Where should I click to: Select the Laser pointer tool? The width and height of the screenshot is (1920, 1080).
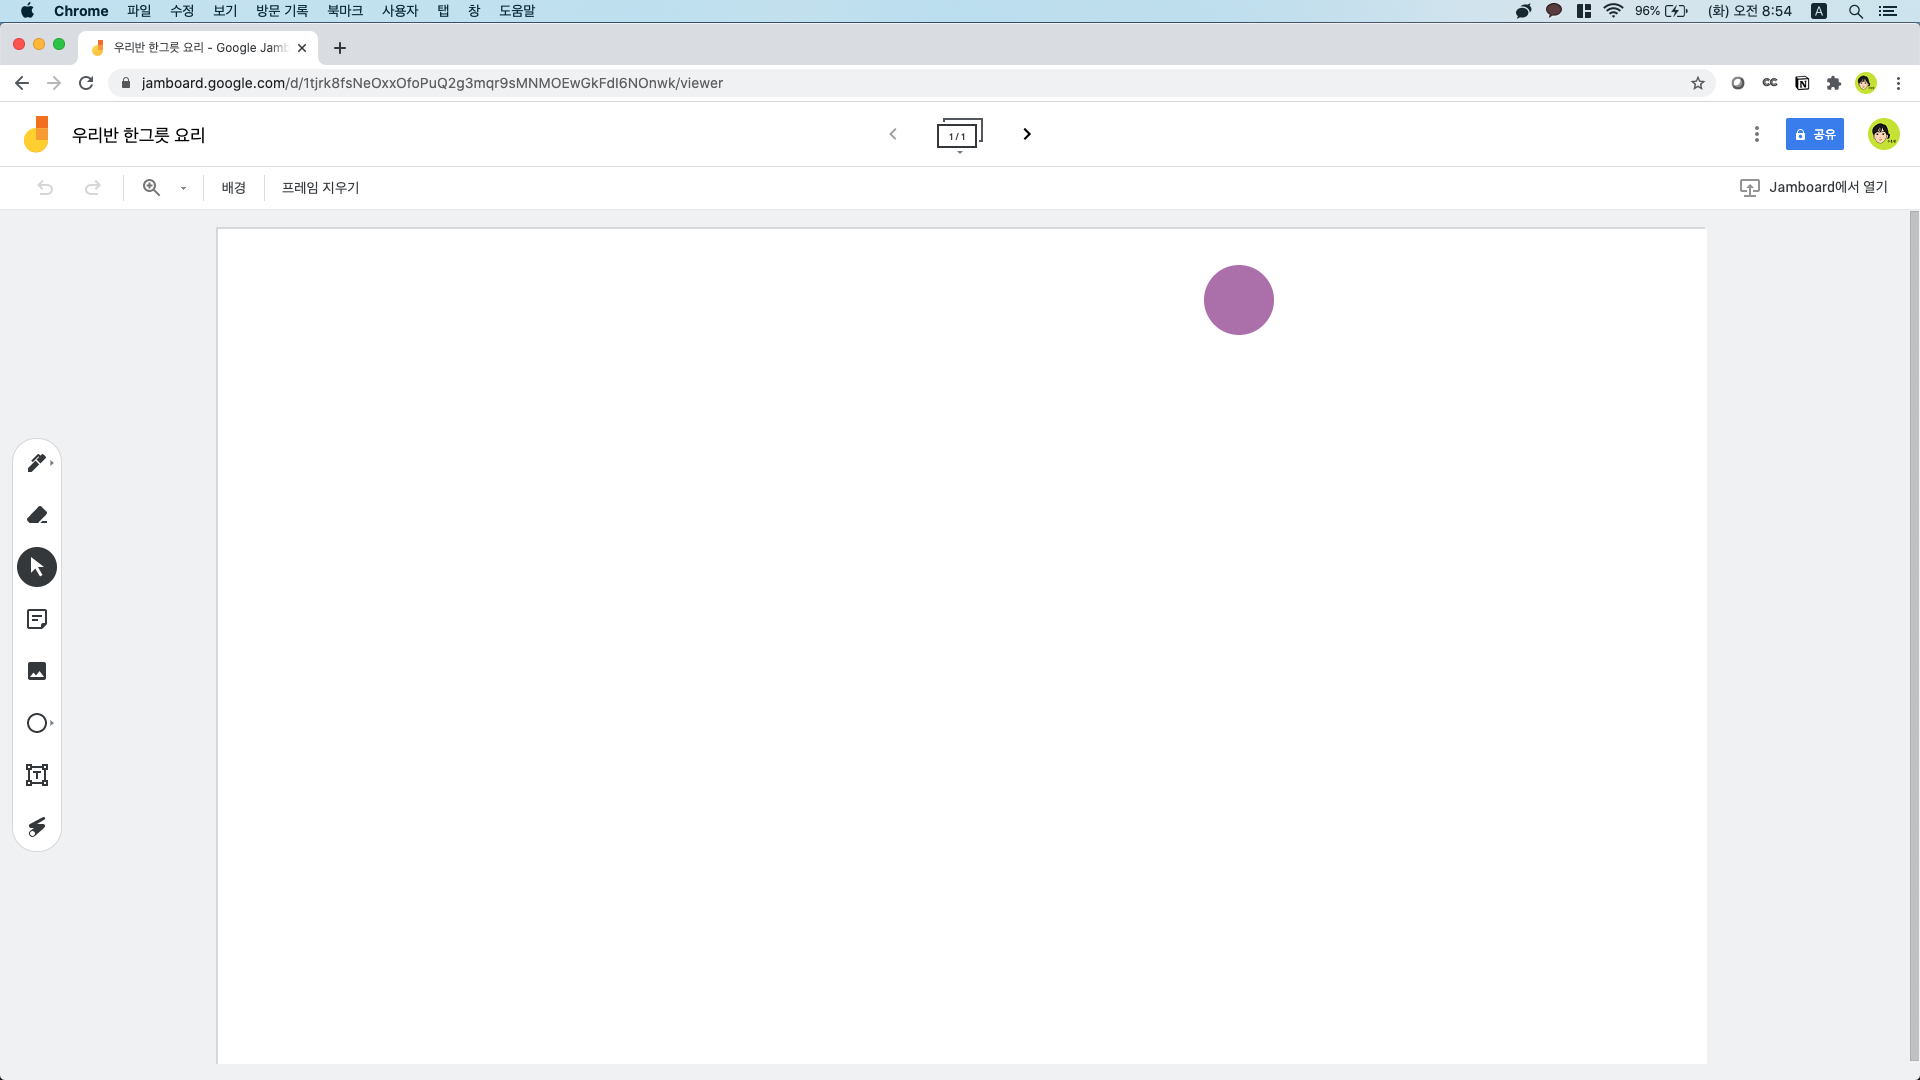click(x=37, y=827)
